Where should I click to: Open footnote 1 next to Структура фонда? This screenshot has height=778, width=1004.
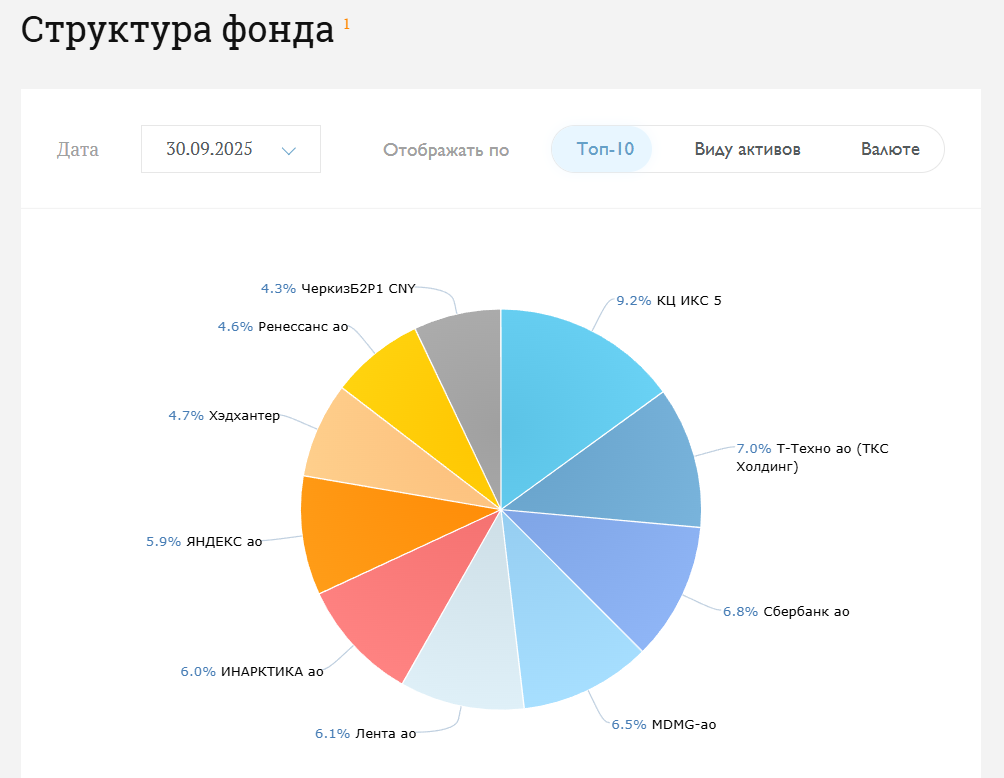click(346, 24)
